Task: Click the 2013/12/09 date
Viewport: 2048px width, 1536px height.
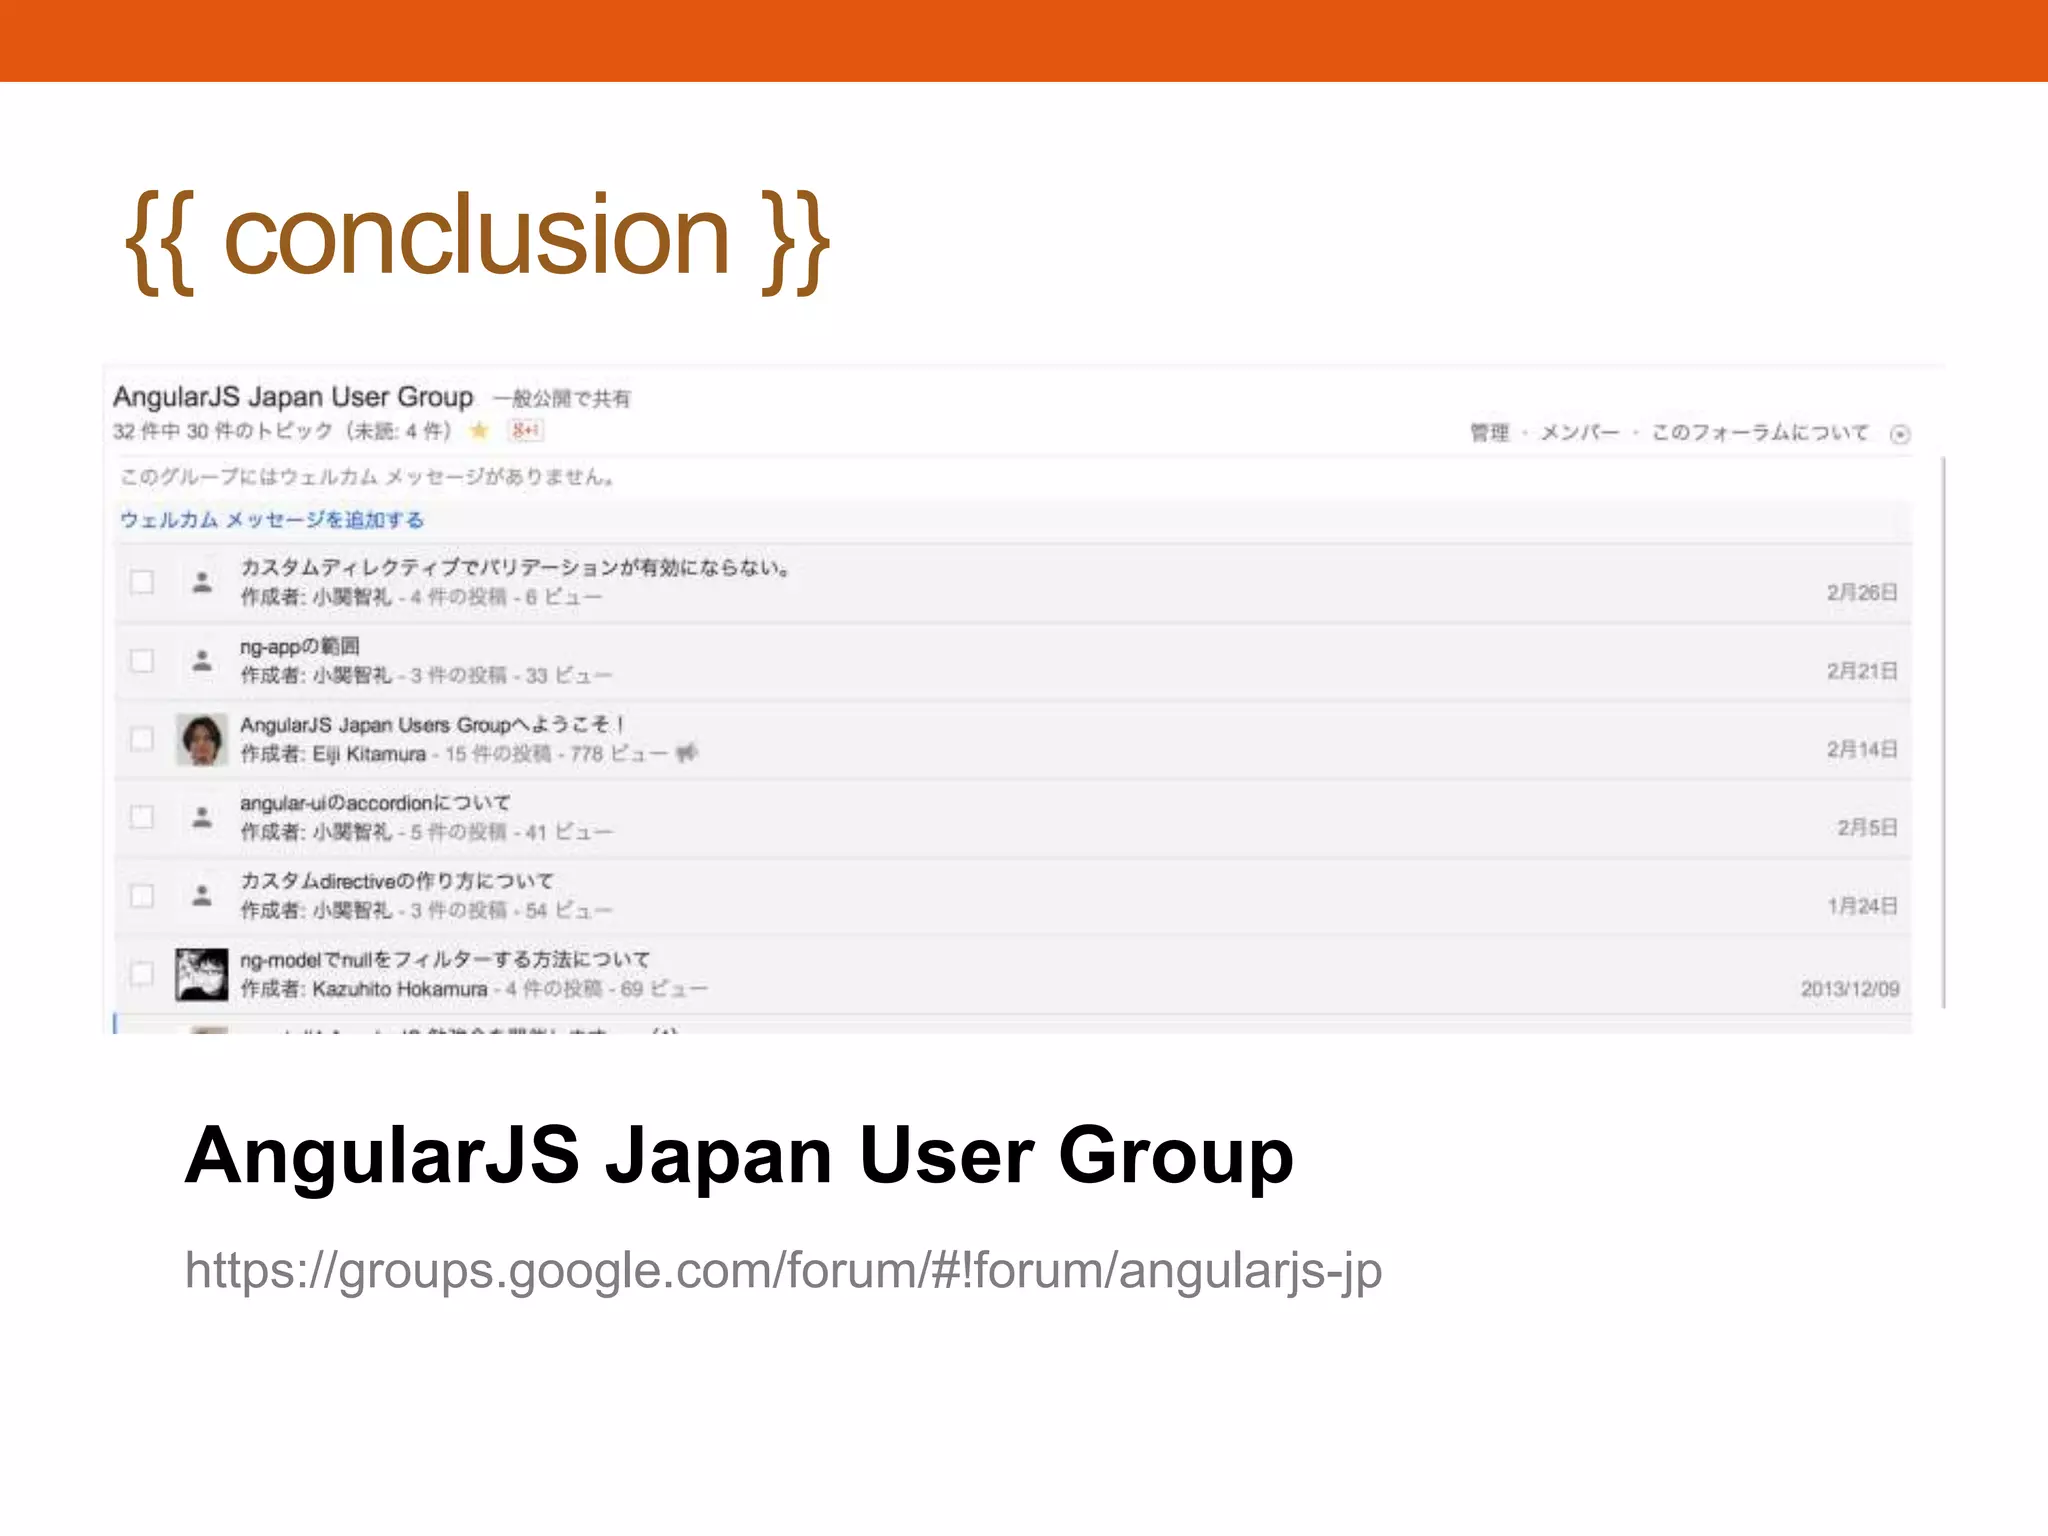Action: 1850,989
